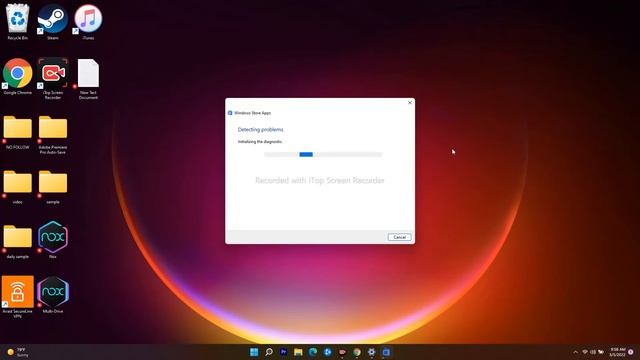Select the video folder on desktop
The height and width of the screenshot is (360, 640).
18,187
